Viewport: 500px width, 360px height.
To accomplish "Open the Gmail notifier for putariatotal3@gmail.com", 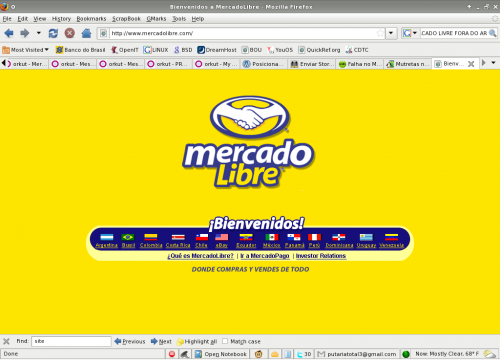I will pyautogui.click(x=357, y=354).
